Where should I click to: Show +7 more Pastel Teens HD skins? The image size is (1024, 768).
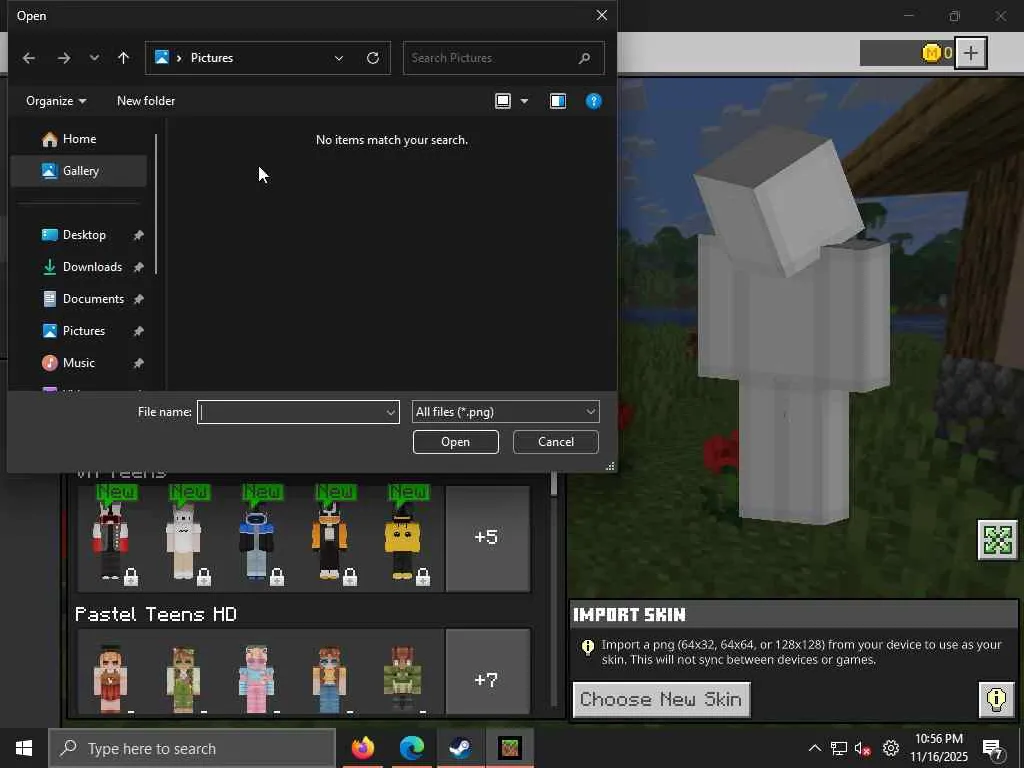(x=487, y=672)
